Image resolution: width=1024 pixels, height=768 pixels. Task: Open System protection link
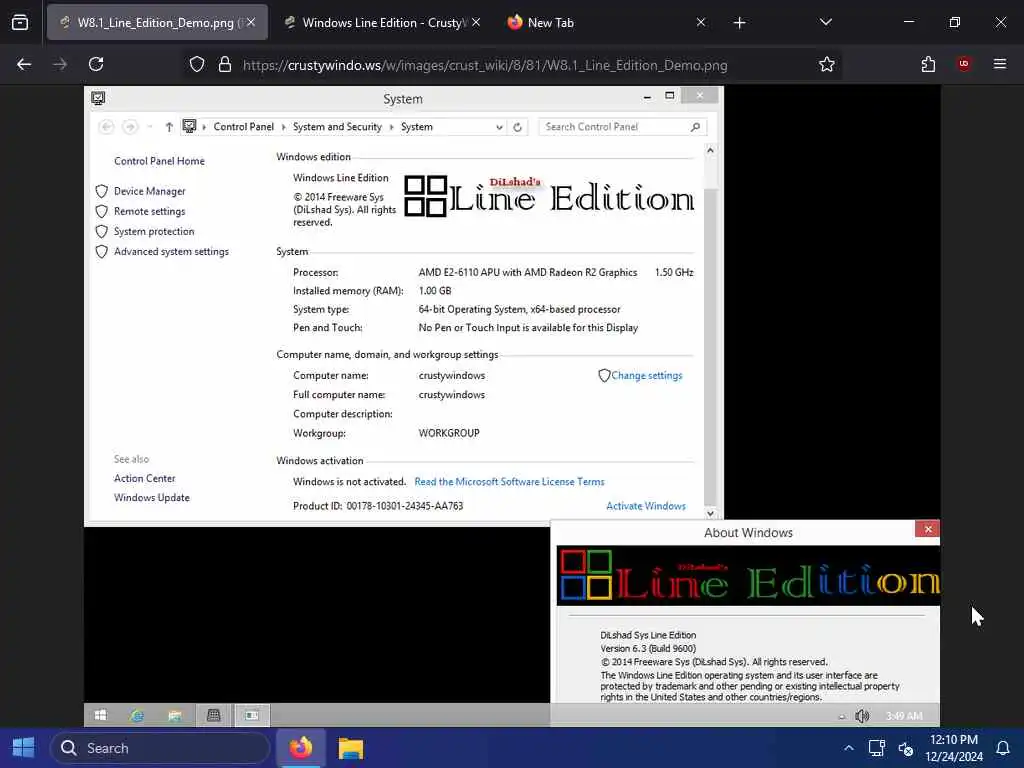[x=154, y=231]
